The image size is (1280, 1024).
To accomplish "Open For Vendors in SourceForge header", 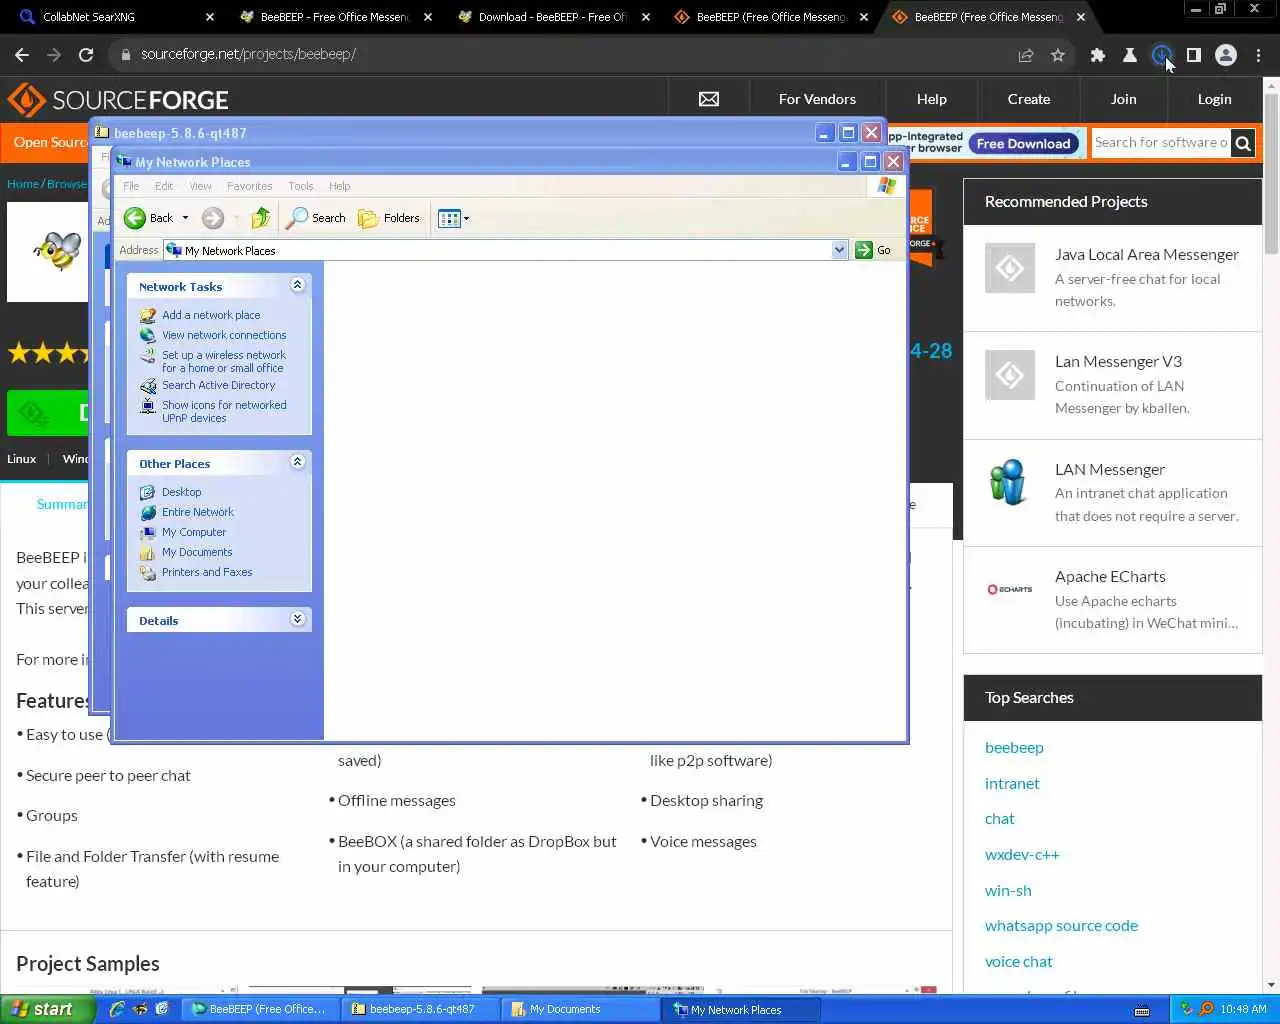I will coord(817,99).
